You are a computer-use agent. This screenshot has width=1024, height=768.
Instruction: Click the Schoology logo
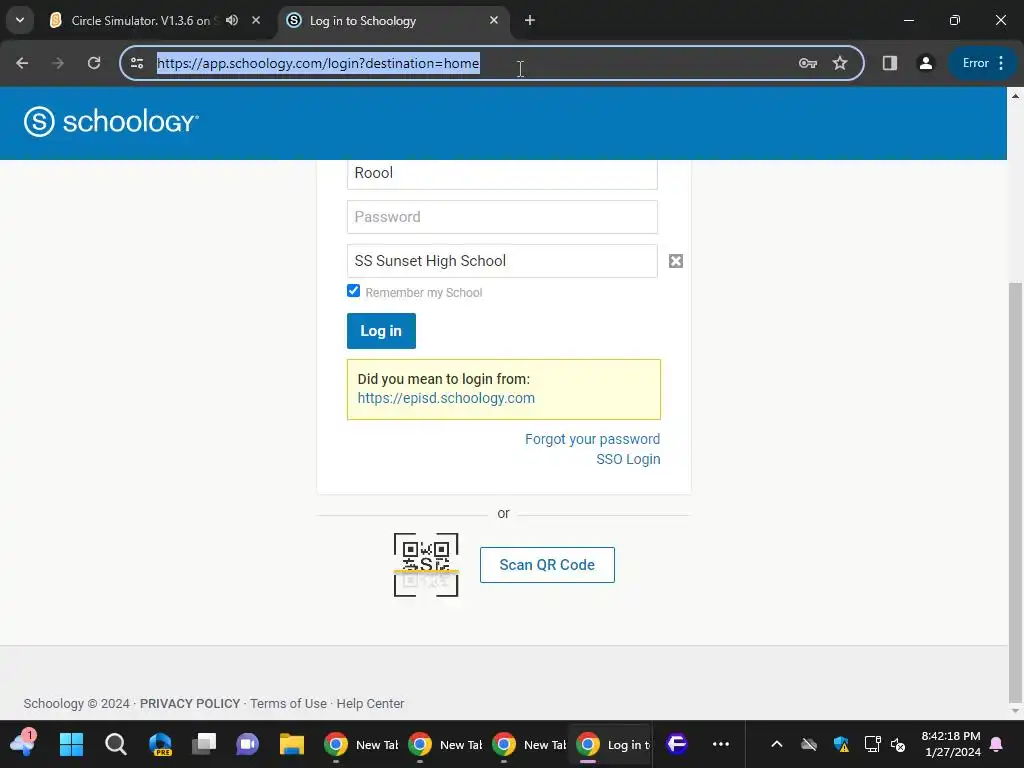111,121
